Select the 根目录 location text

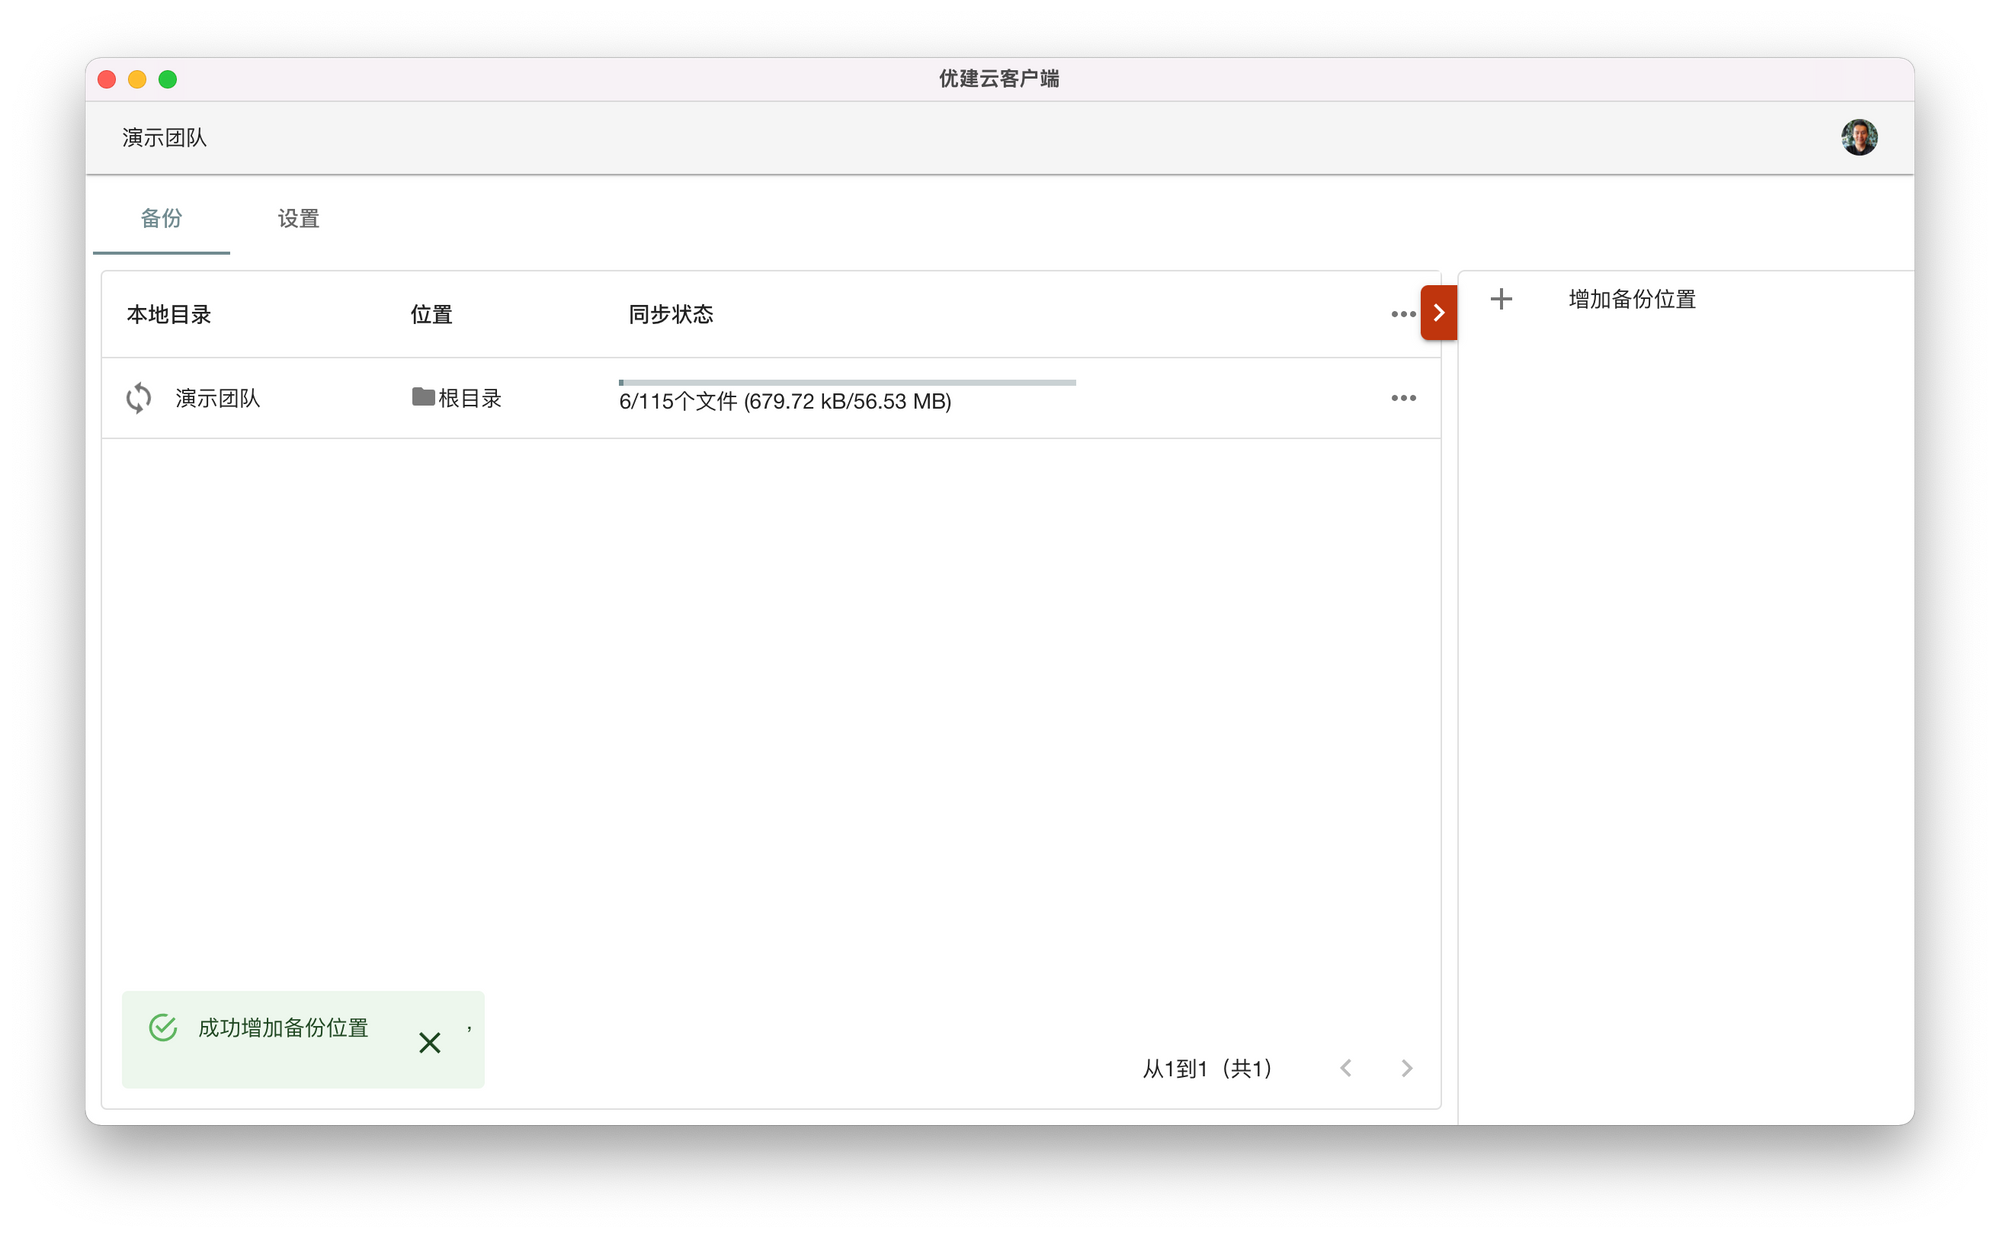click(x=470, y=398)
